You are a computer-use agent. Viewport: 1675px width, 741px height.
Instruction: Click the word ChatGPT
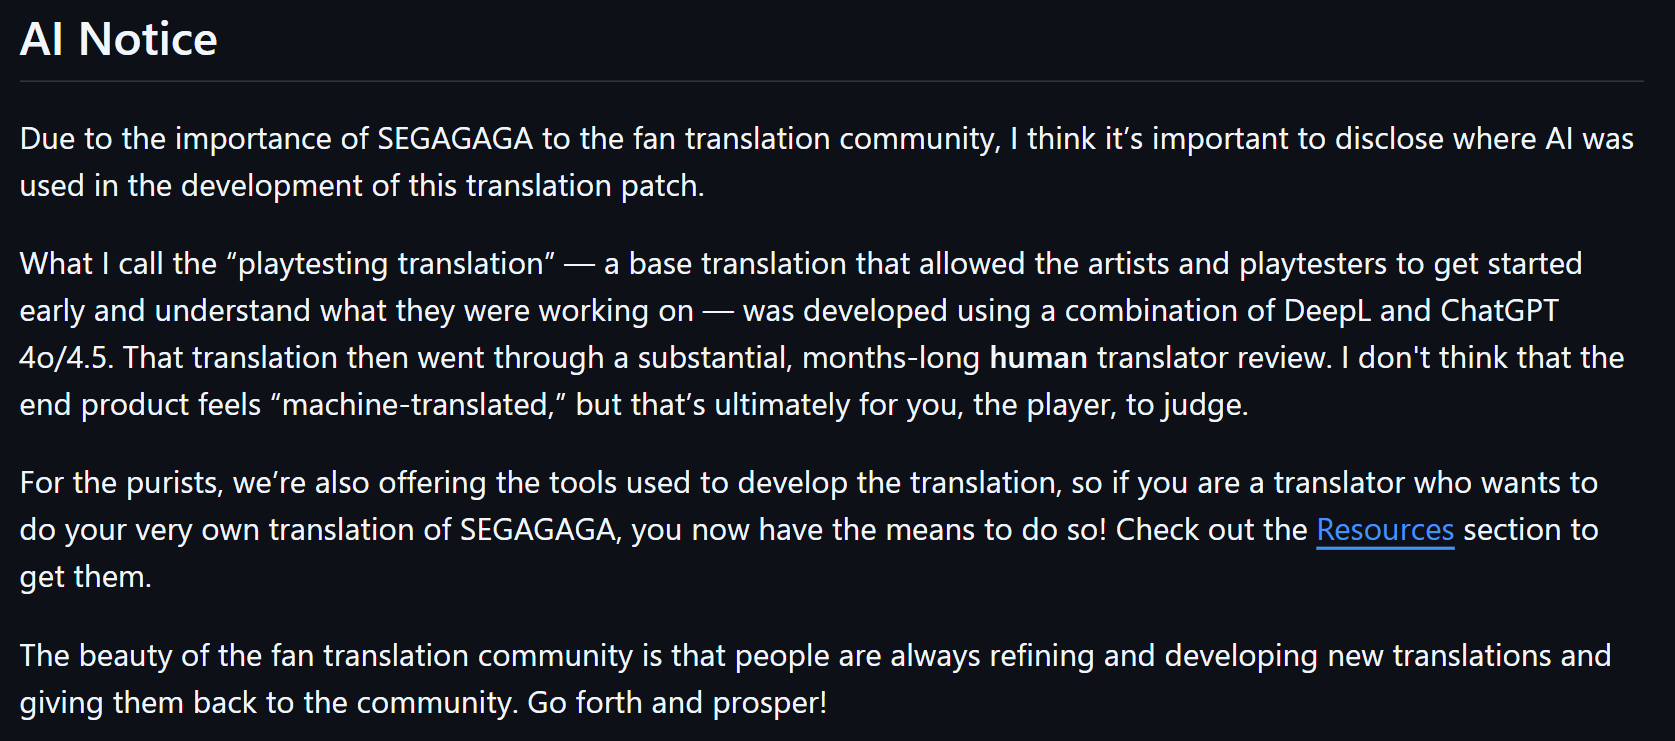coord(1499,310)
